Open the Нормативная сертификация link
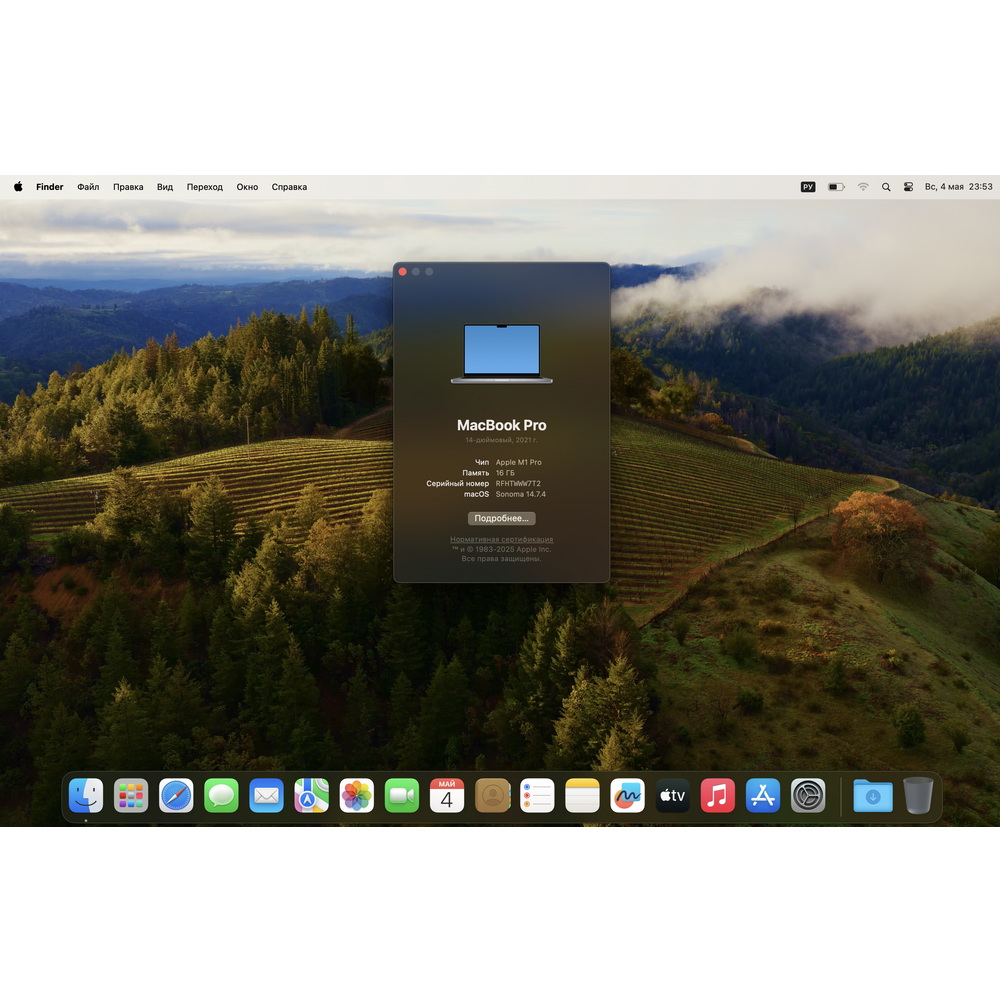This screenshot has height=1000, width=1000. (x=501, y=540)
